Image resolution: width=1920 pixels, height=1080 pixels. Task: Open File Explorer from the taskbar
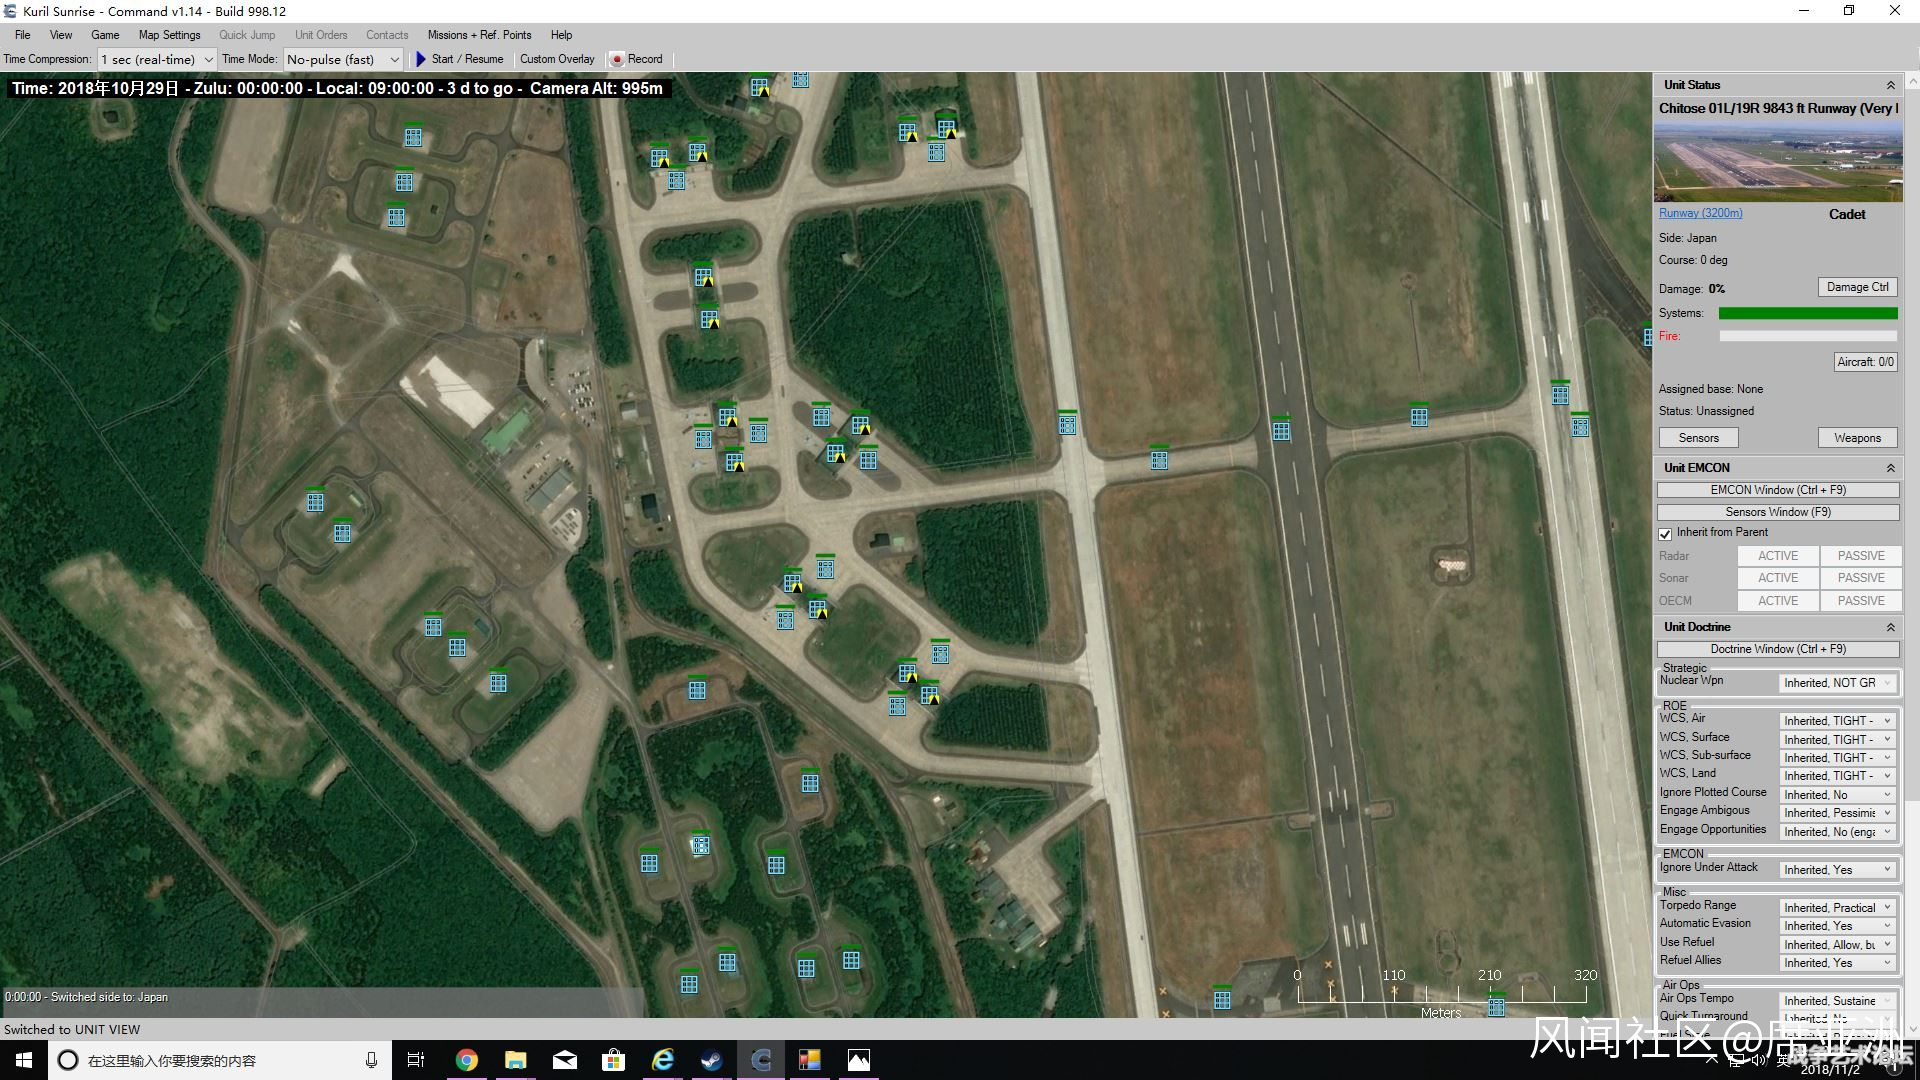click(515, 1060)
